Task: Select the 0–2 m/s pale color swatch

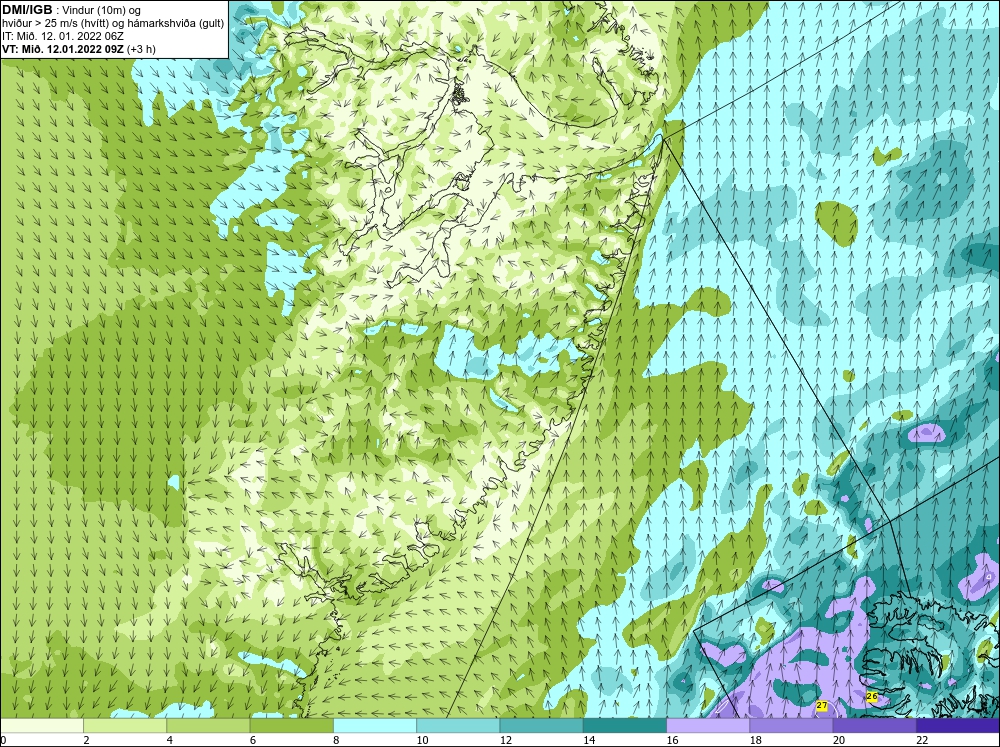Action: [x=41, y=725]
